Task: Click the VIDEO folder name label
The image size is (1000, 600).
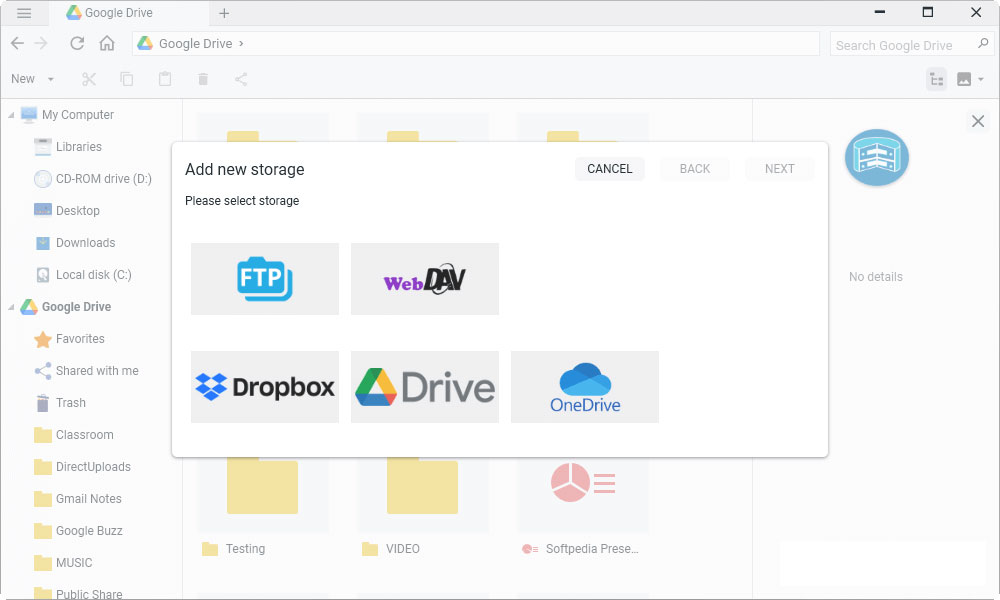Action: 402,549
